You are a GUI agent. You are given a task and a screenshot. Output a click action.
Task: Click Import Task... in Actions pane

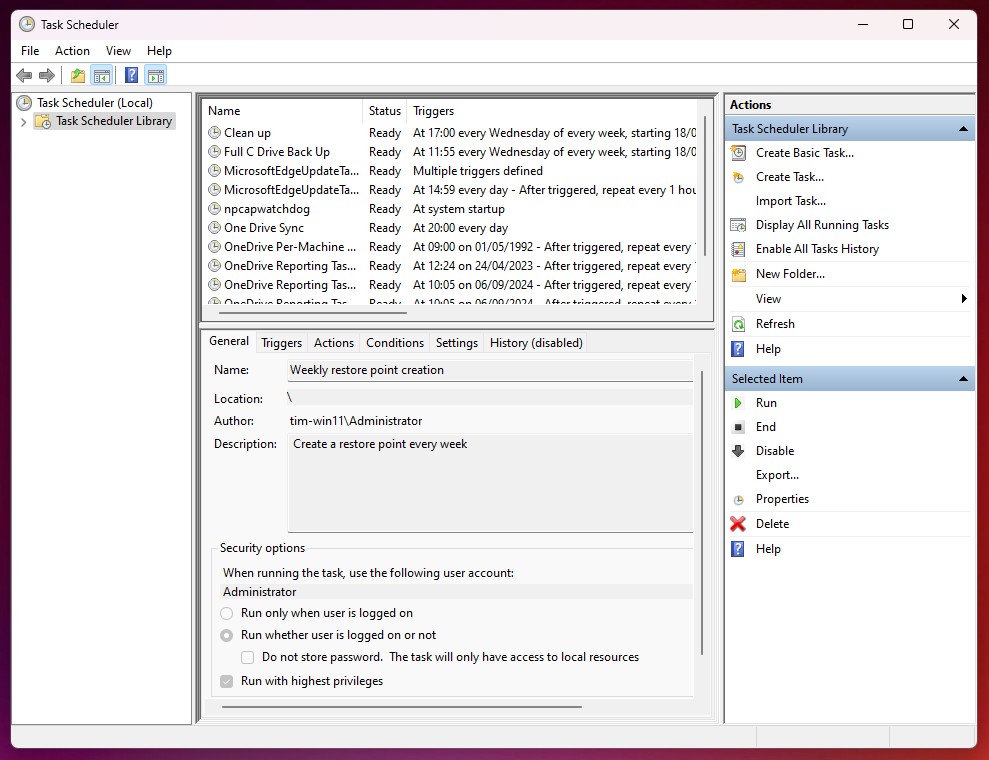790,201
